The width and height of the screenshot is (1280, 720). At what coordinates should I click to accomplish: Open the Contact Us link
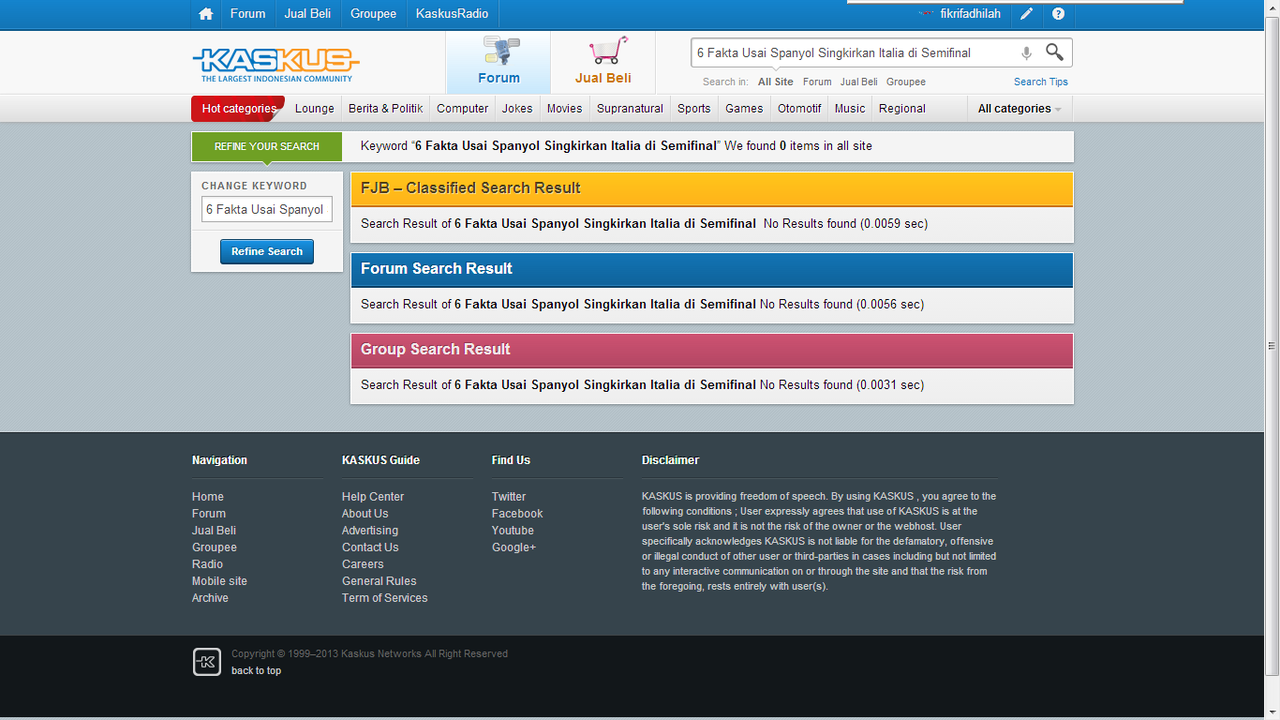[x=370, y=548]
